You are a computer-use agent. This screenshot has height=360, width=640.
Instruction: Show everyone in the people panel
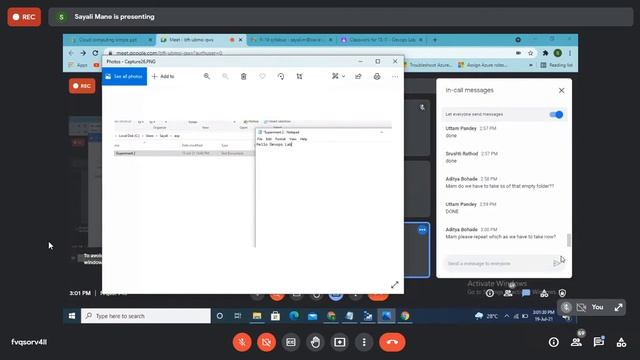click(x=576, y=342)
